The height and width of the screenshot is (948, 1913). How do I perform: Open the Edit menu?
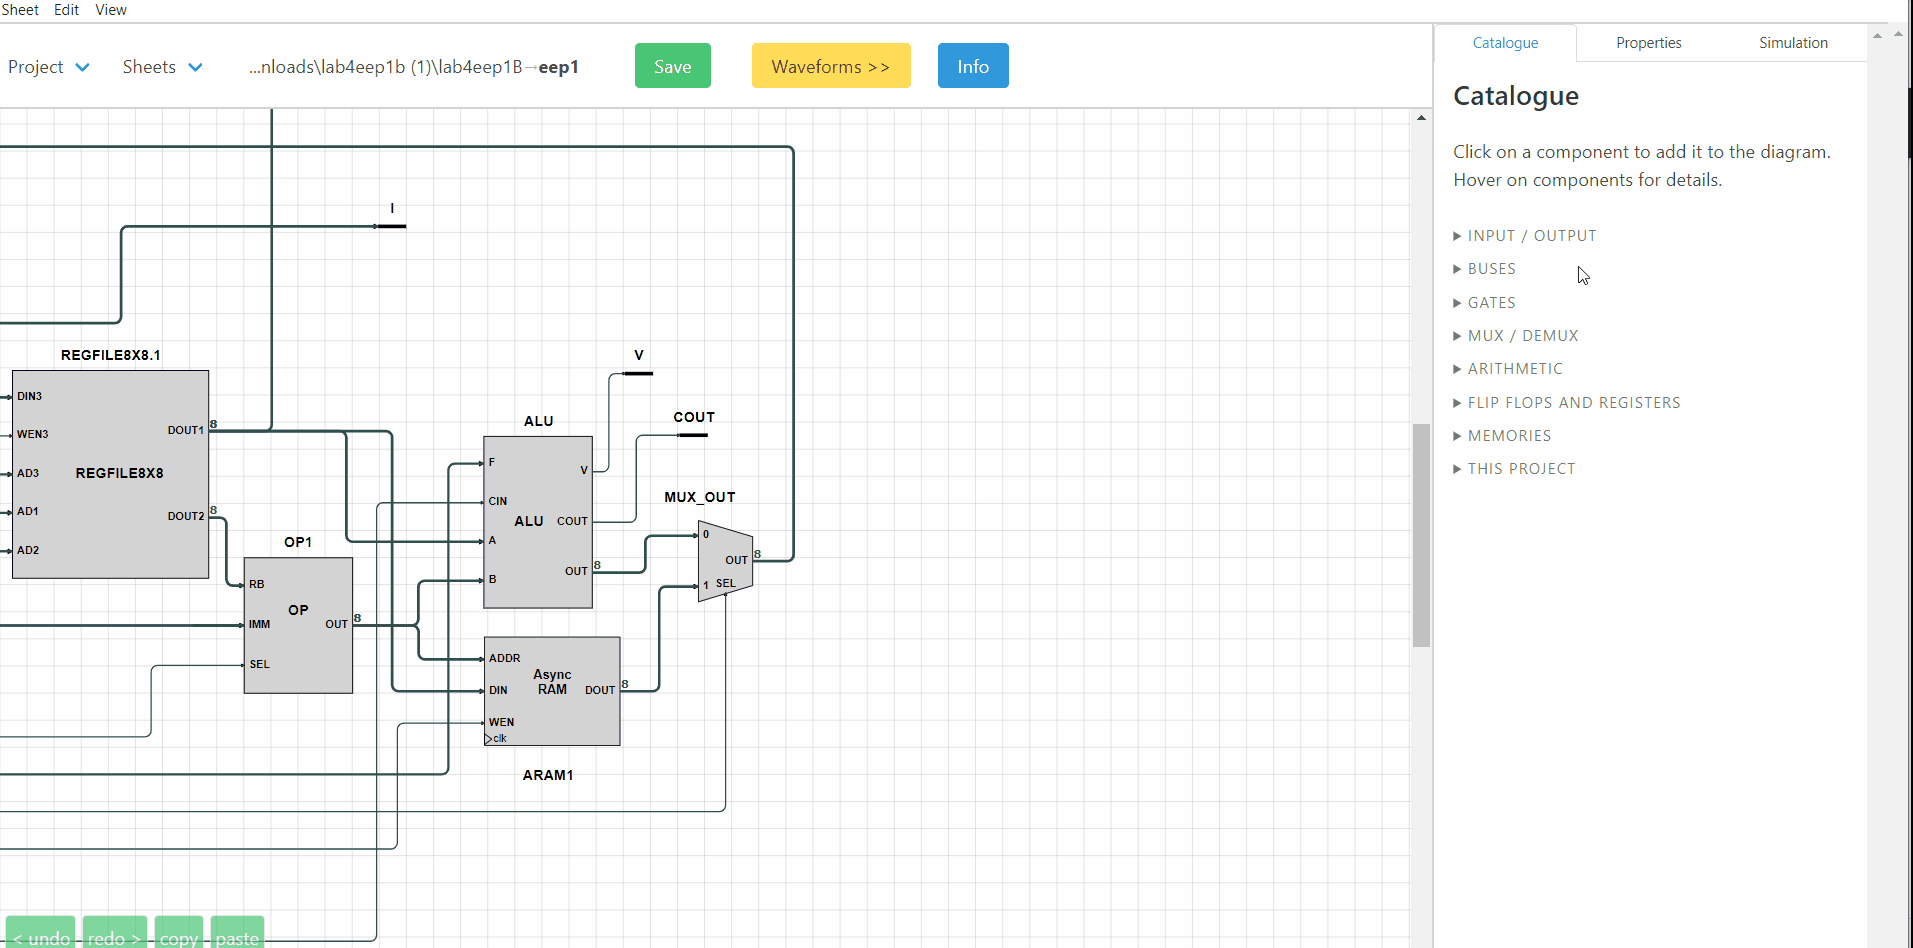66,10
